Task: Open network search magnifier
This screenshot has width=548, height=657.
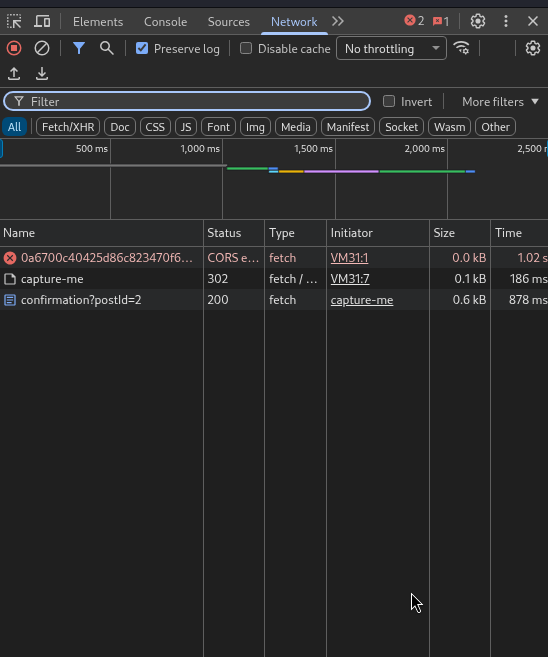Action: pyautogui.click(x=106, y=48)
